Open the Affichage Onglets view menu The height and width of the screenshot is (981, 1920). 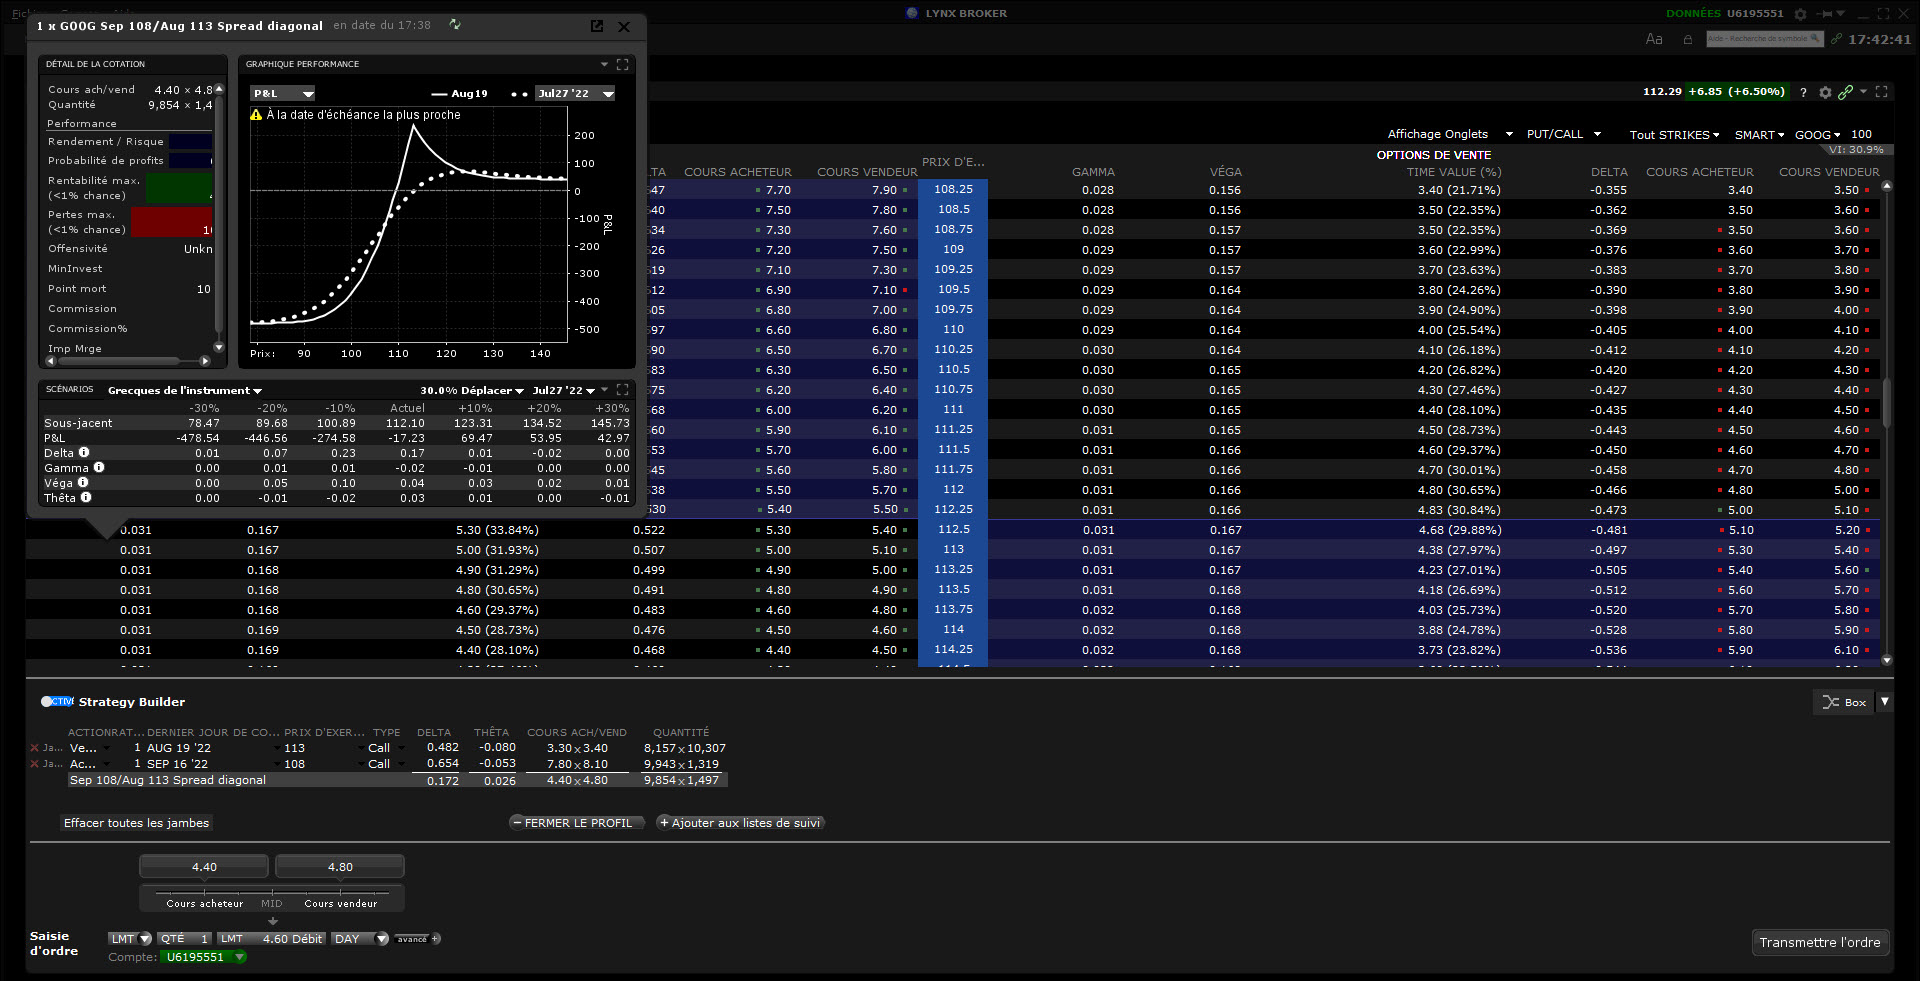[x=1449, y=134]
